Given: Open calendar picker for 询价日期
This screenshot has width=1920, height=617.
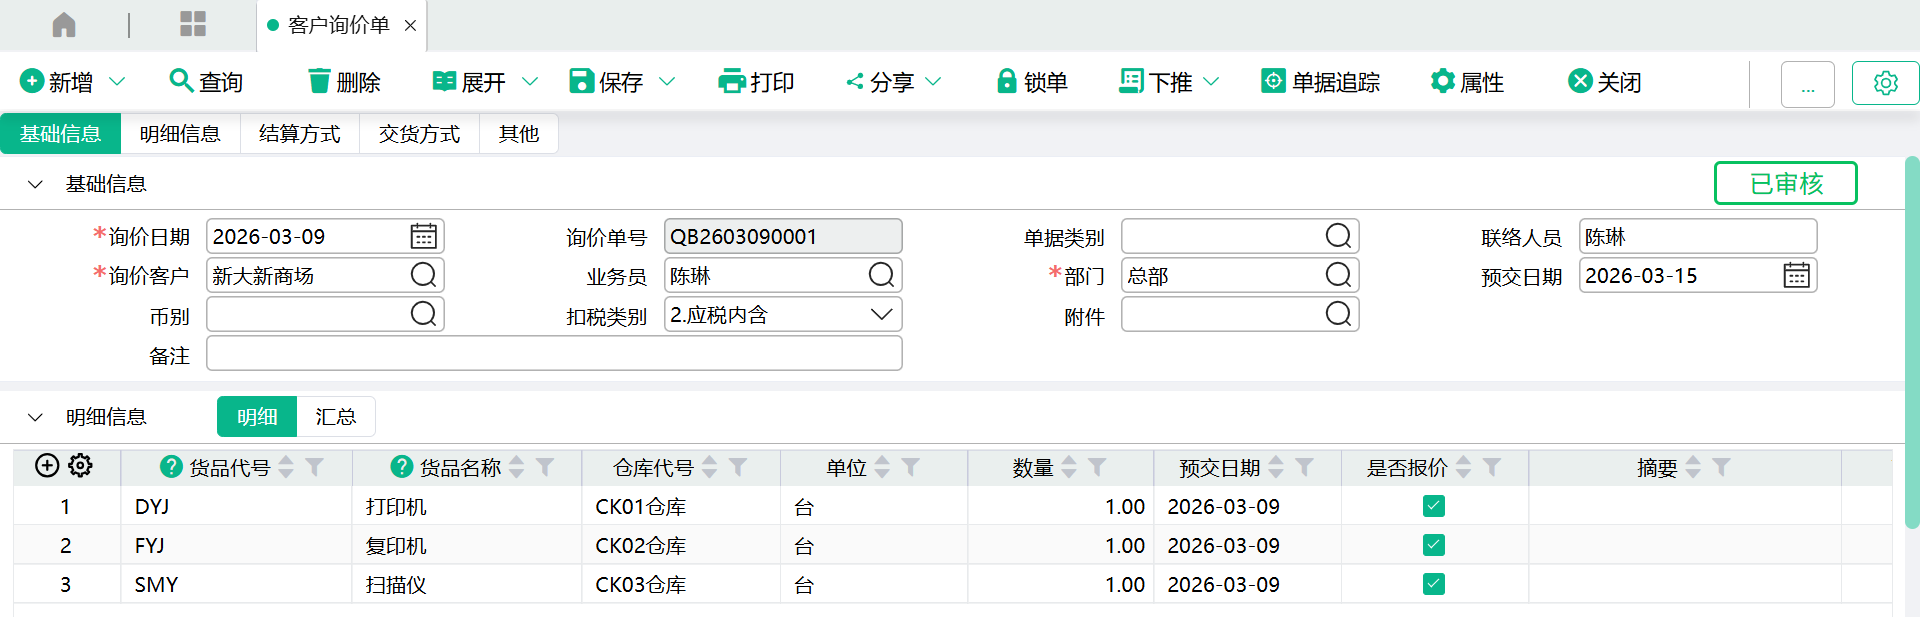Looking at the screenshot, I should click(423, 237).
